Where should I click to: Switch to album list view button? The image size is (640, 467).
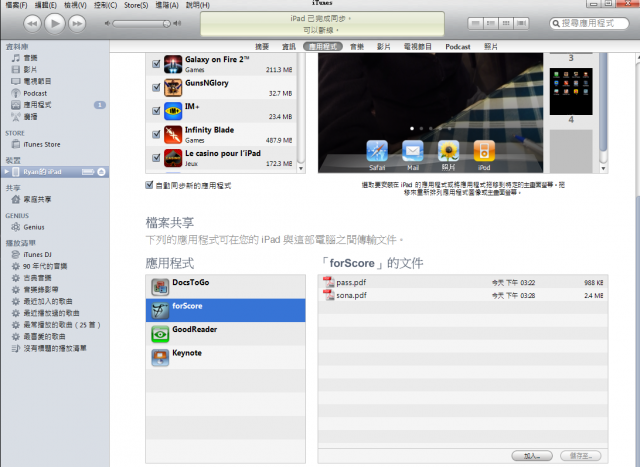(491, 23)
